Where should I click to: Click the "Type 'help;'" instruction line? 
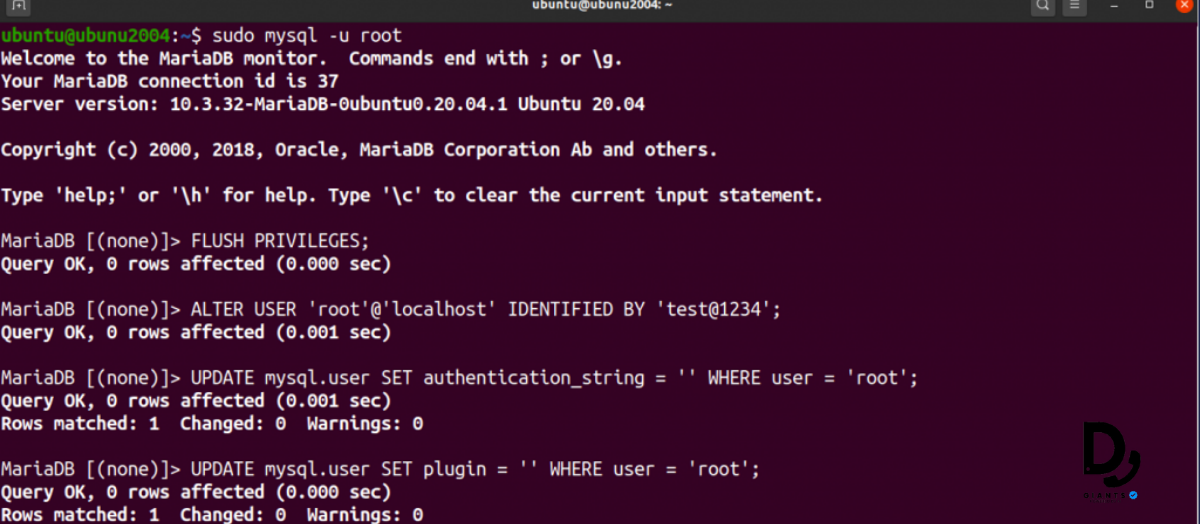(412, 196)
